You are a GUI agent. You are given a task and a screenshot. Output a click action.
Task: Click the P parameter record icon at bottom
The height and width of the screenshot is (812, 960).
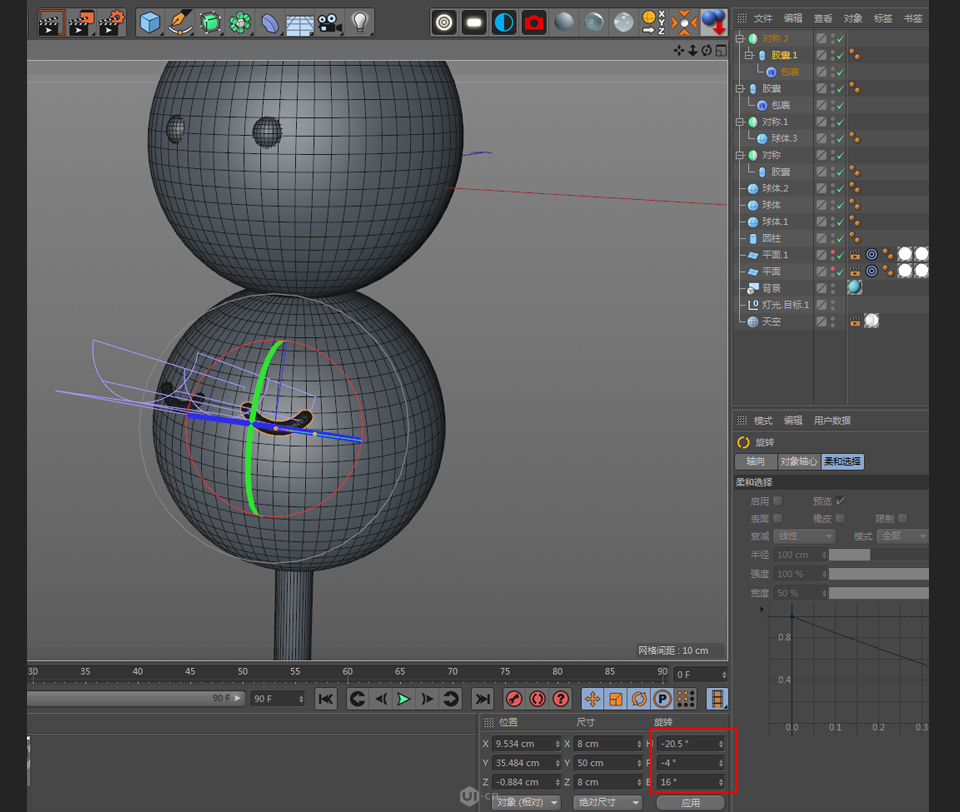coord(661,699)
